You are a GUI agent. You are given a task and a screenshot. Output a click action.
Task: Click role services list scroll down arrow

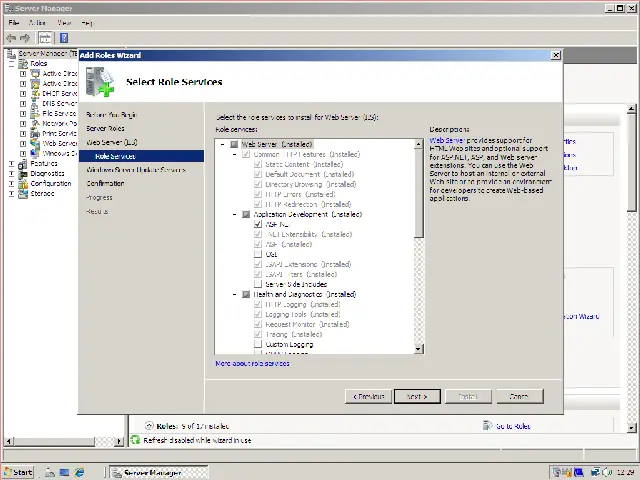click(418, 349)
